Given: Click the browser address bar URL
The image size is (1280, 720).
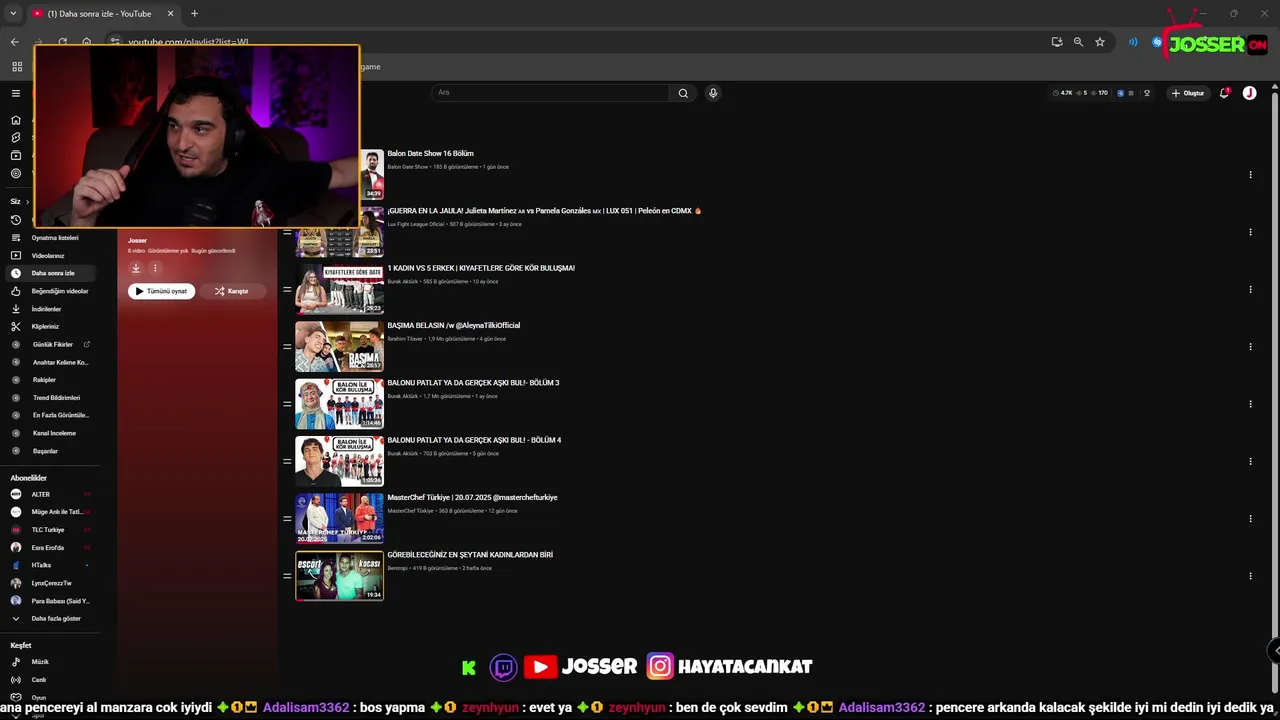Looking at the screenshot, I should point(188,42).
